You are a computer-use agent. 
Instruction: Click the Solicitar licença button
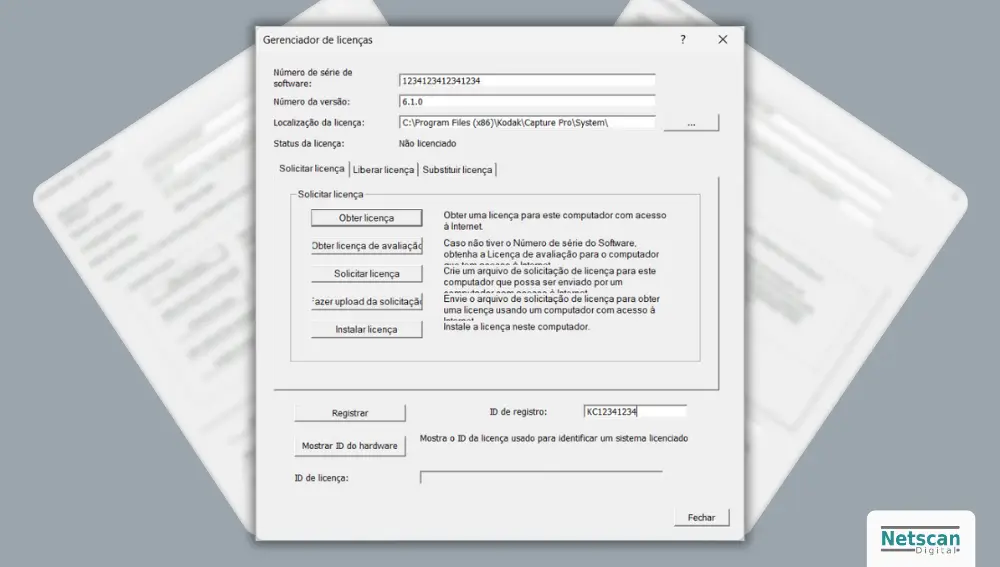(x=366, y=274)
